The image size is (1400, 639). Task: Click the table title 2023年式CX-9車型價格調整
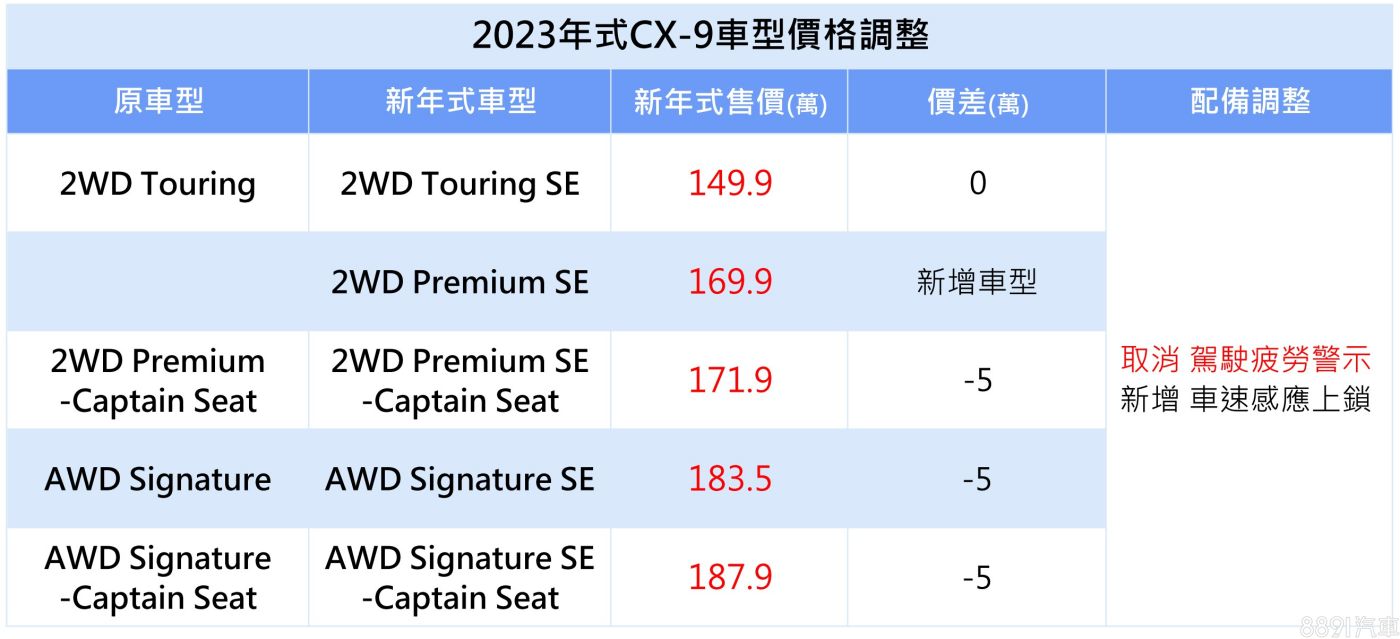(x=700, y=36)
